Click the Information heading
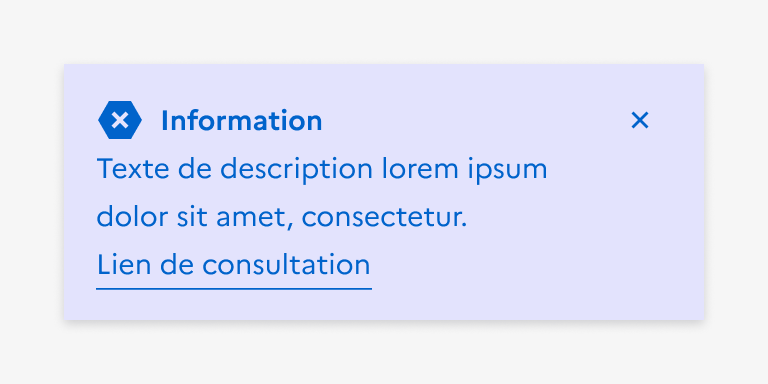This screenshot has width=768, height=384. [241, 120]
